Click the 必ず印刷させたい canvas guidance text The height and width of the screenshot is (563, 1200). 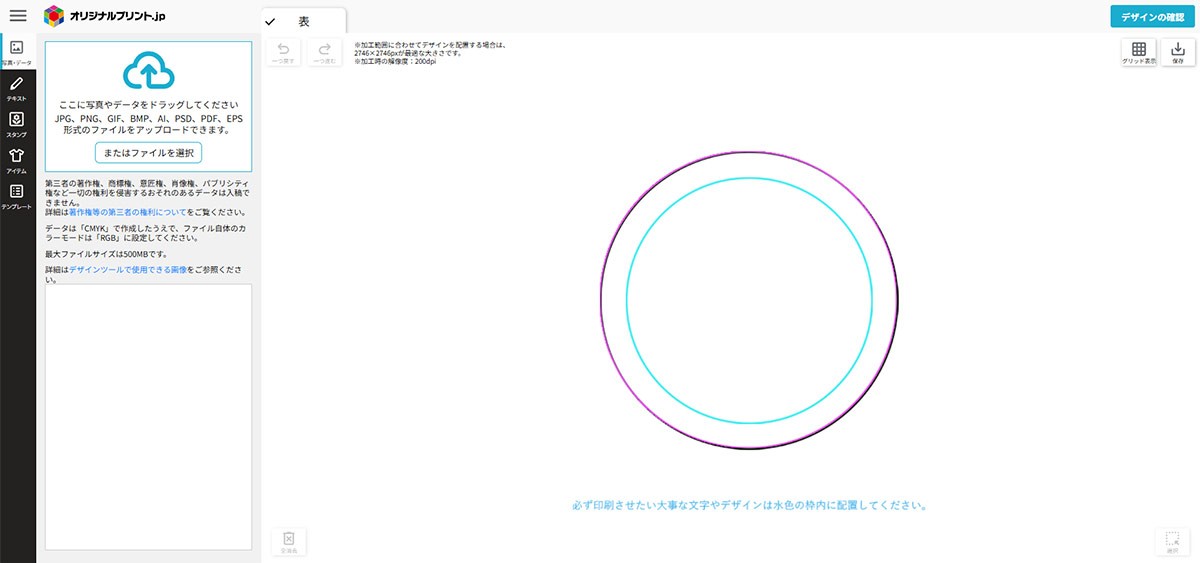(750, 505)
